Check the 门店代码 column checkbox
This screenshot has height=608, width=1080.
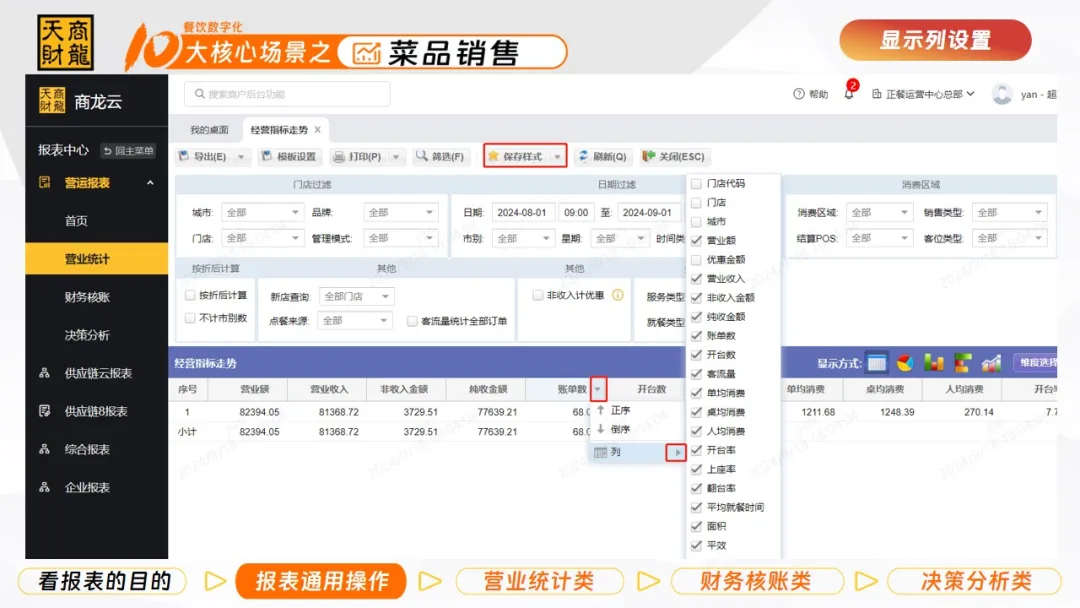click(696, 184)
